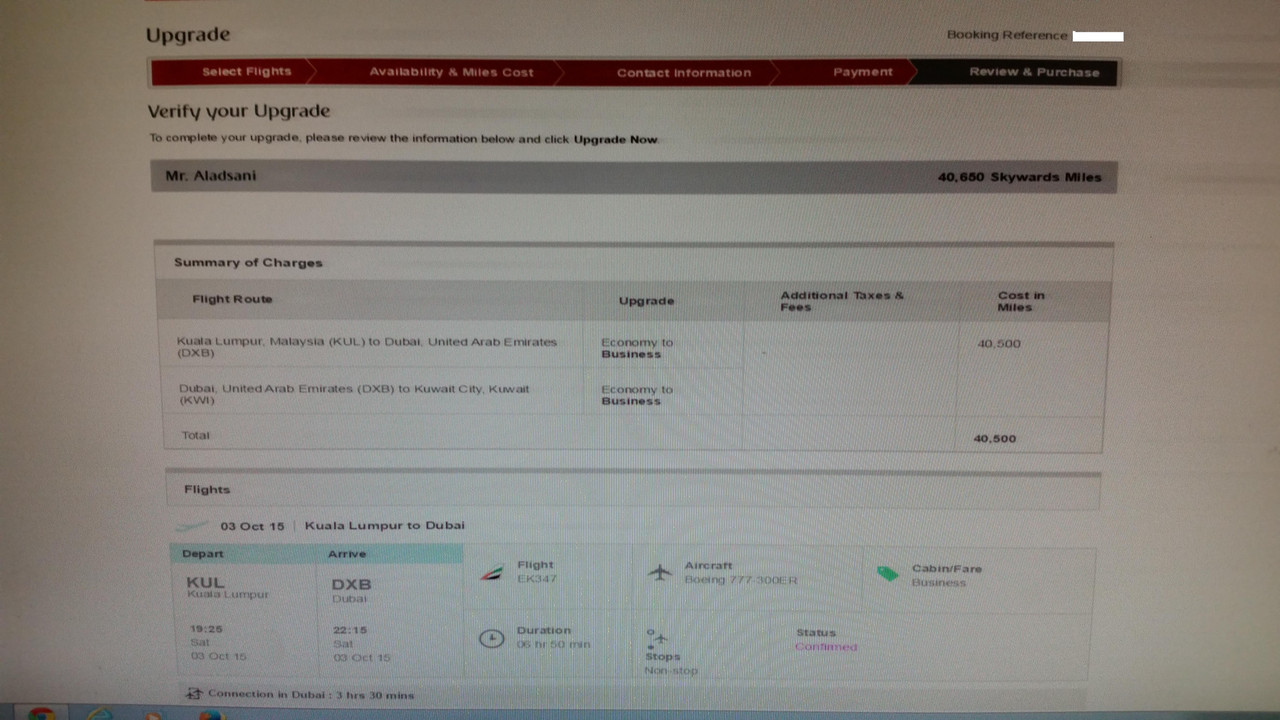Click the Arrive column header
1280x720 pixels.
coord(347,554)
